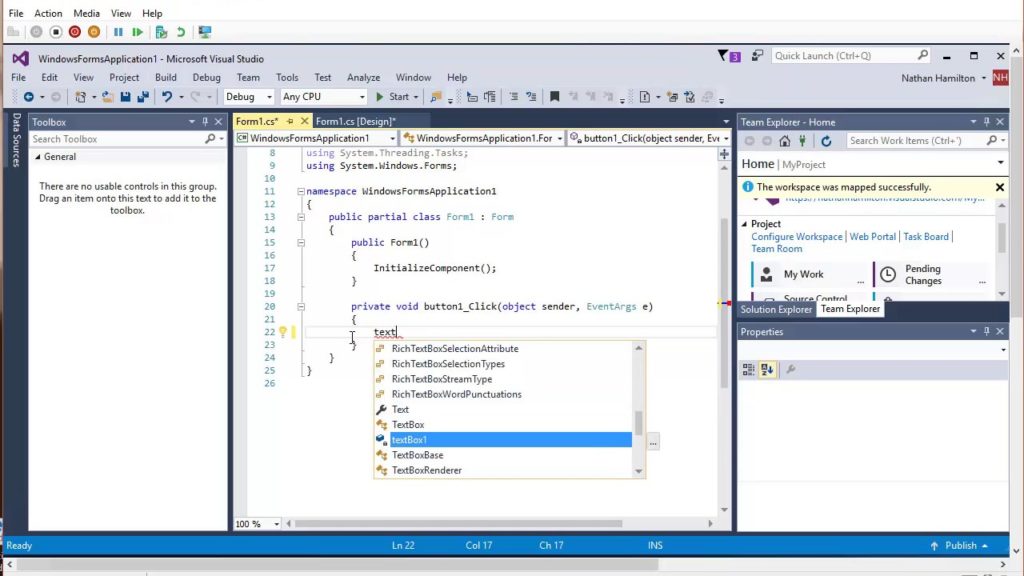Switch to Form1.cs [Design] tab
This screenshot has height=576, width=1024.
tap(356, 121)
